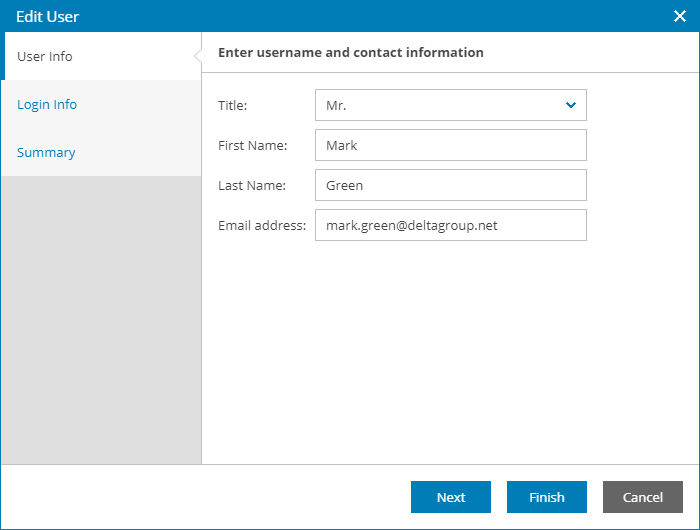Click the Edit User title bar text

click(x=48, y=16)
